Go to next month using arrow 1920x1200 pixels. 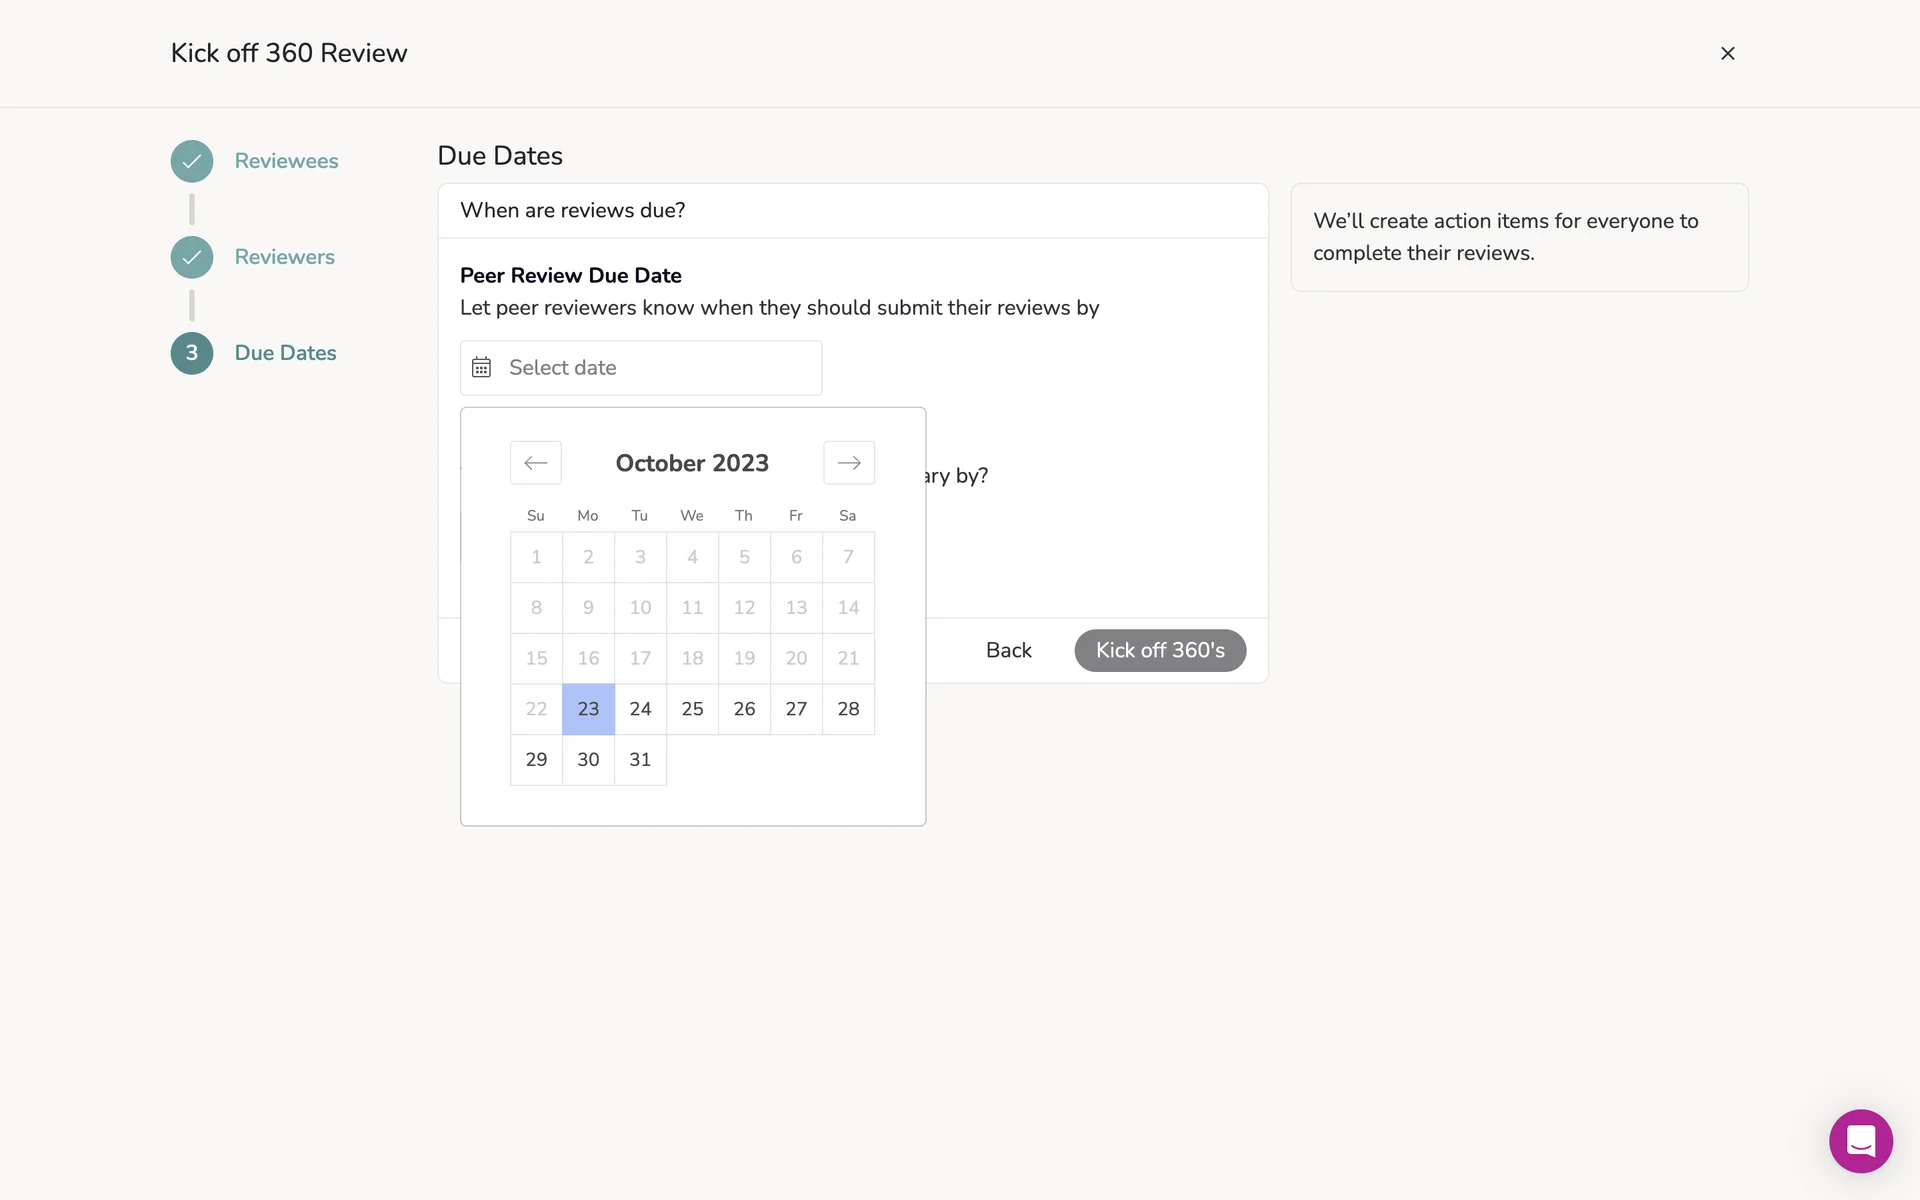tap(849, 463)
